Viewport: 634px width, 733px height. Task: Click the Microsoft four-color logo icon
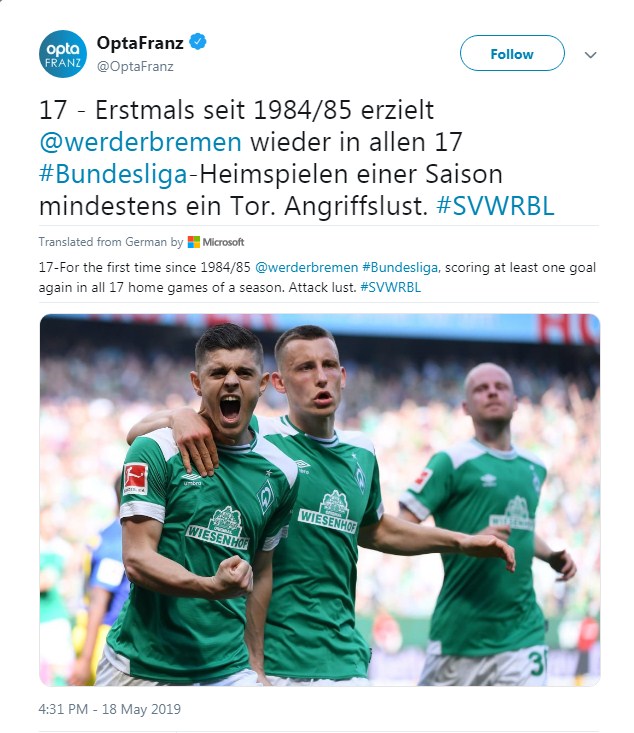click(194, 242)
